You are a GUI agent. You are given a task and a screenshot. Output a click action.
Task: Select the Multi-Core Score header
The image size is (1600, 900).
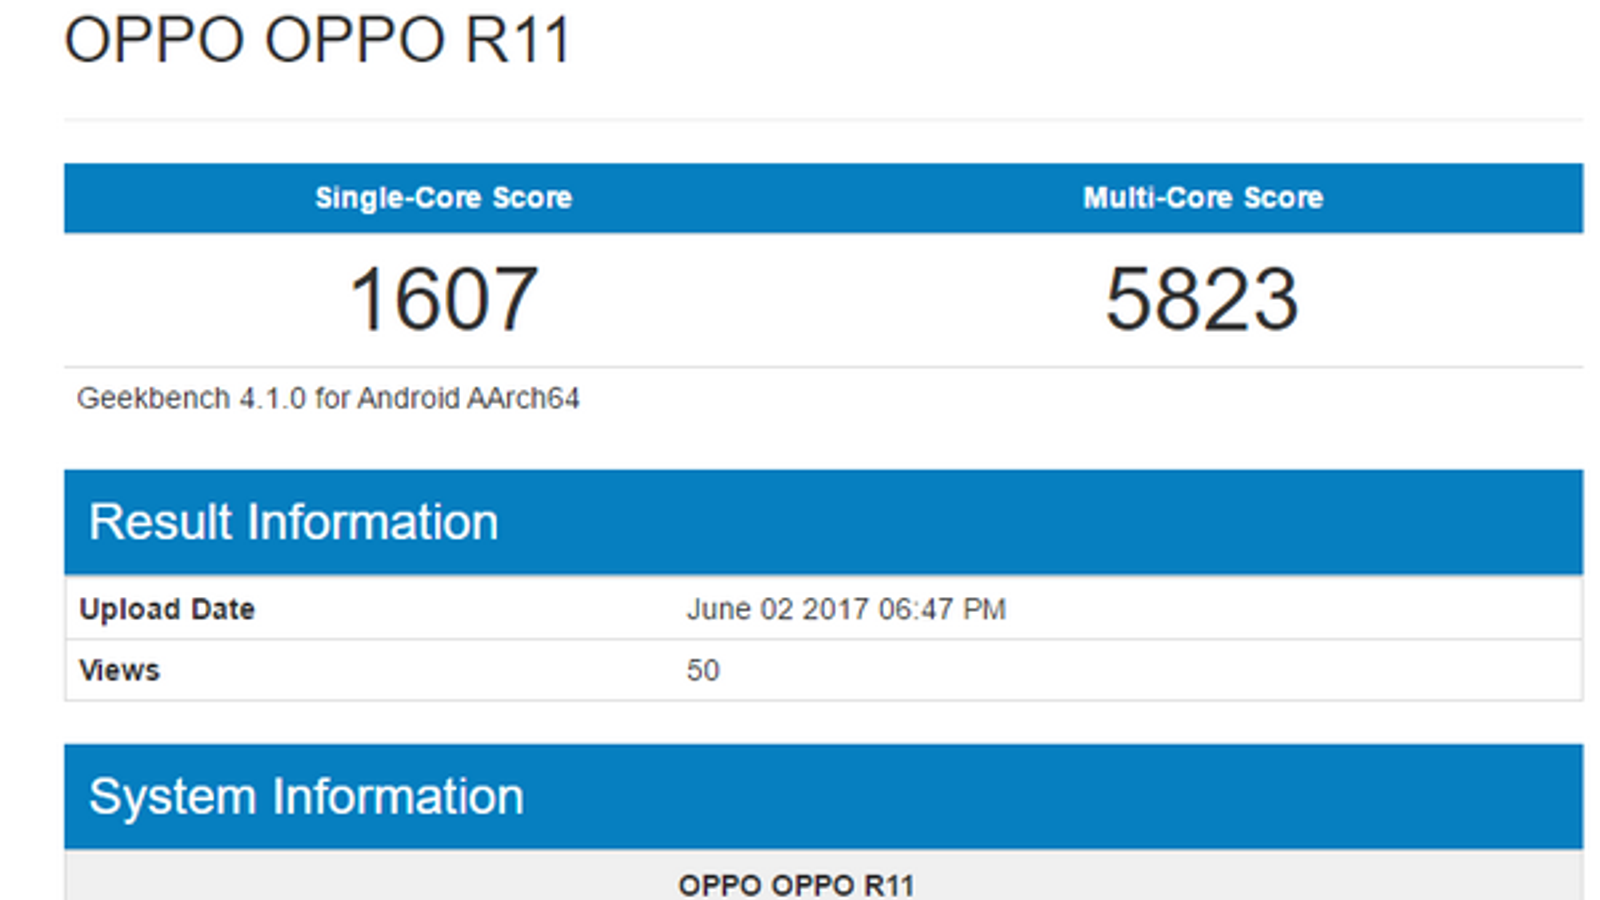click(1203, 198)
